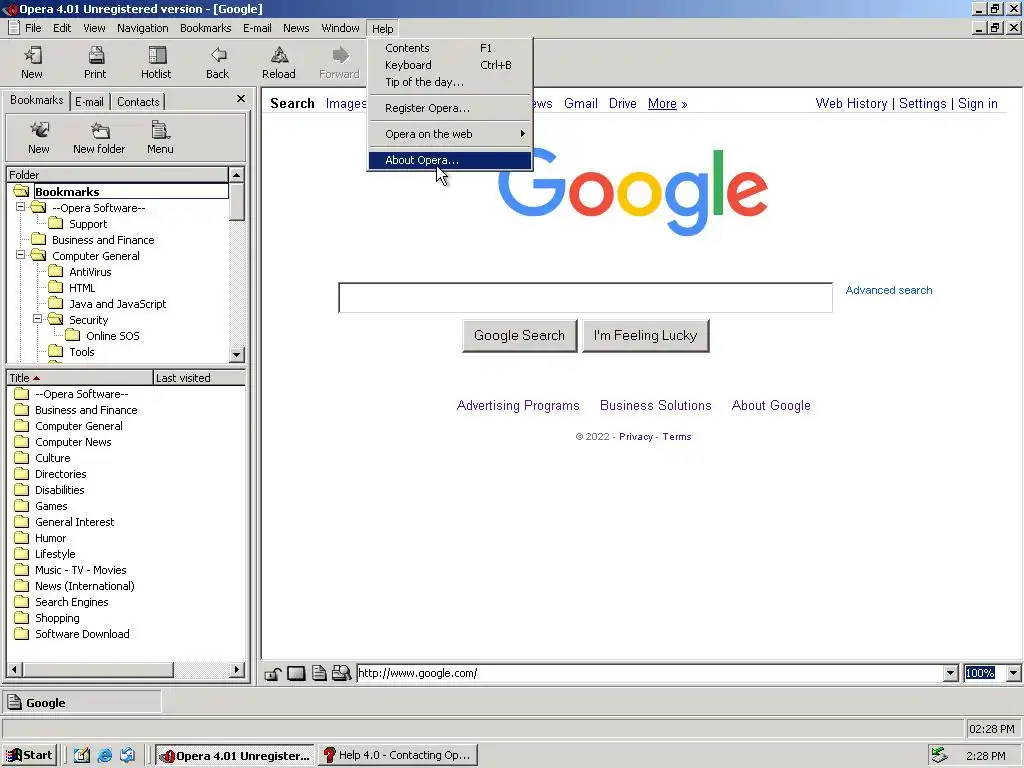Click the Folder column header
The image size is (1024, 768).
click(118, 175)
